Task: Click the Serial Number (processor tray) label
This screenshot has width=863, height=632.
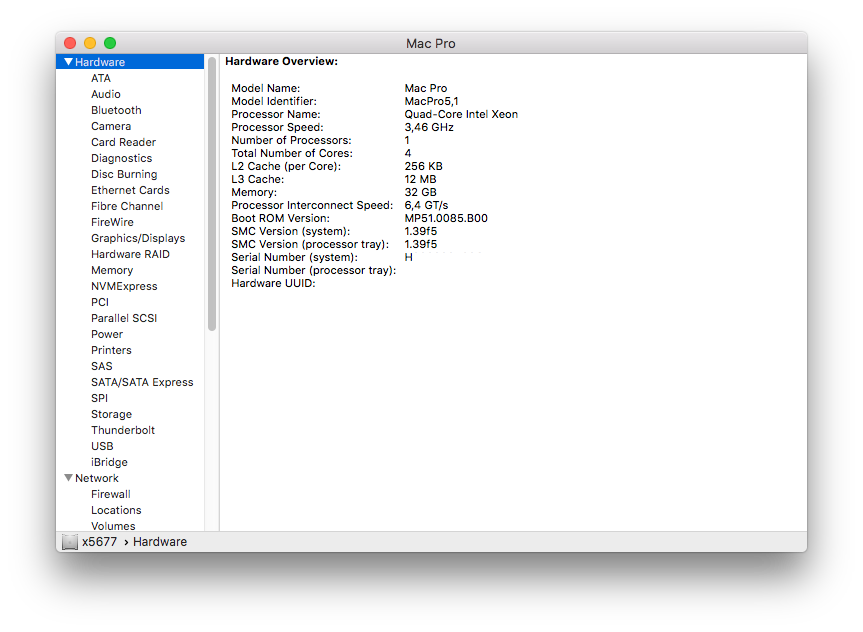Action: 313,270
